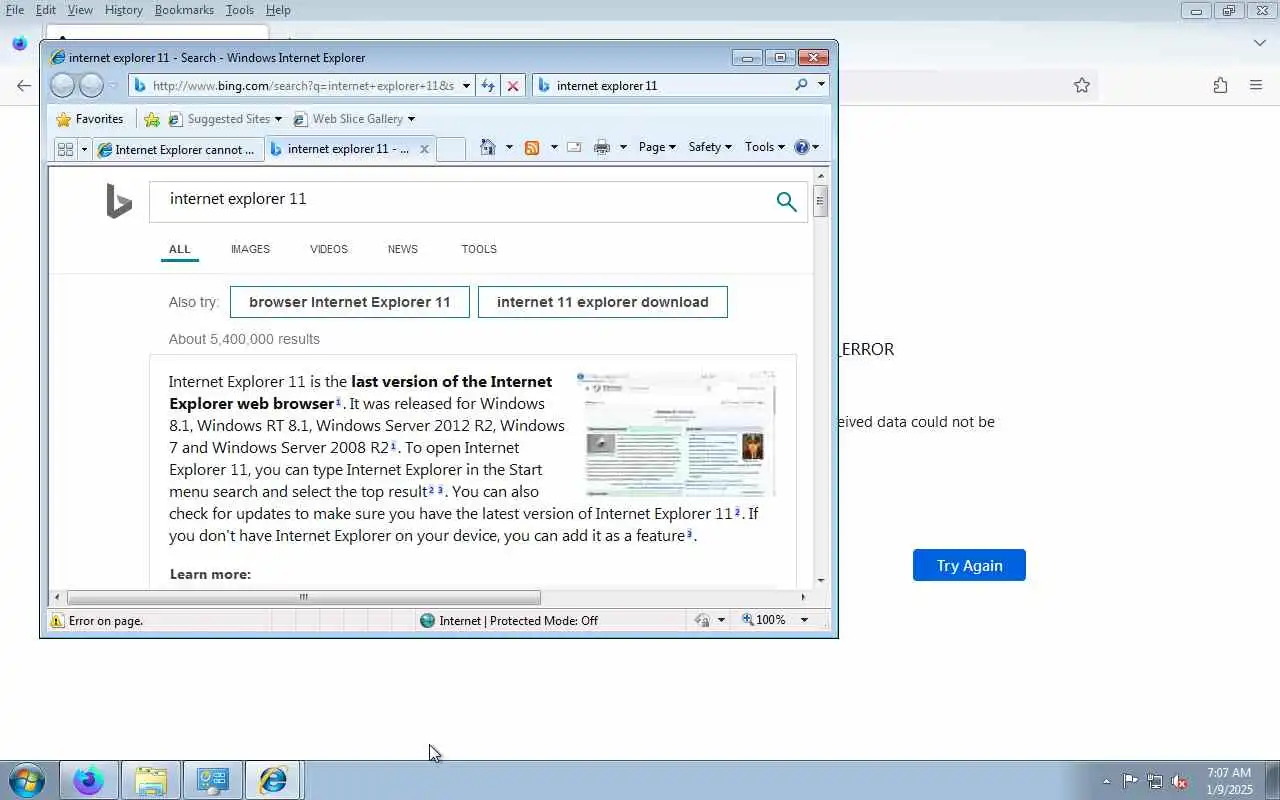Click the Bing logo on results page
The width and height of the screenshot is (1280, 800).
click(119, 201)
